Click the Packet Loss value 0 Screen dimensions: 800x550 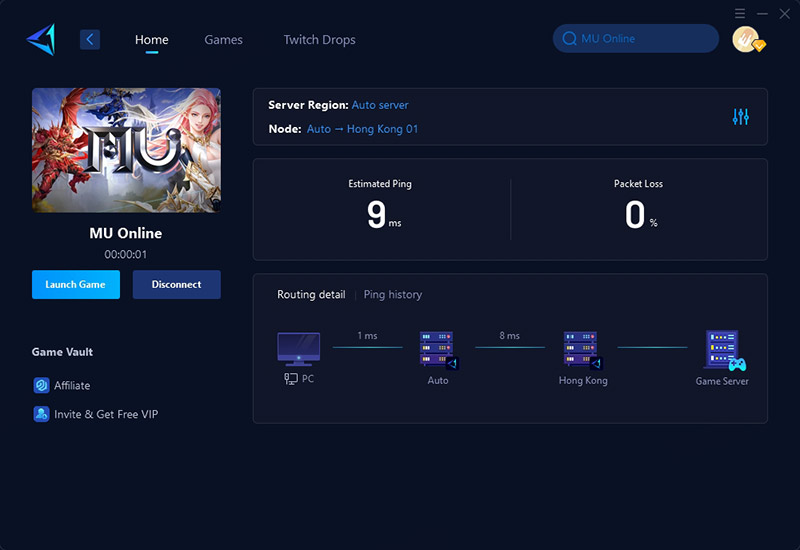pos(635,214)
